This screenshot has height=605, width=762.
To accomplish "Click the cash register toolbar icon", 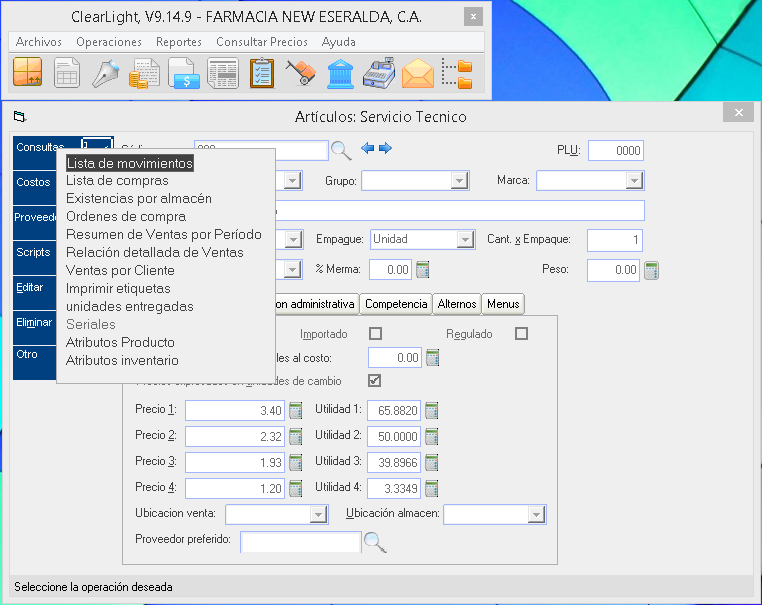I will click(379, 73).
